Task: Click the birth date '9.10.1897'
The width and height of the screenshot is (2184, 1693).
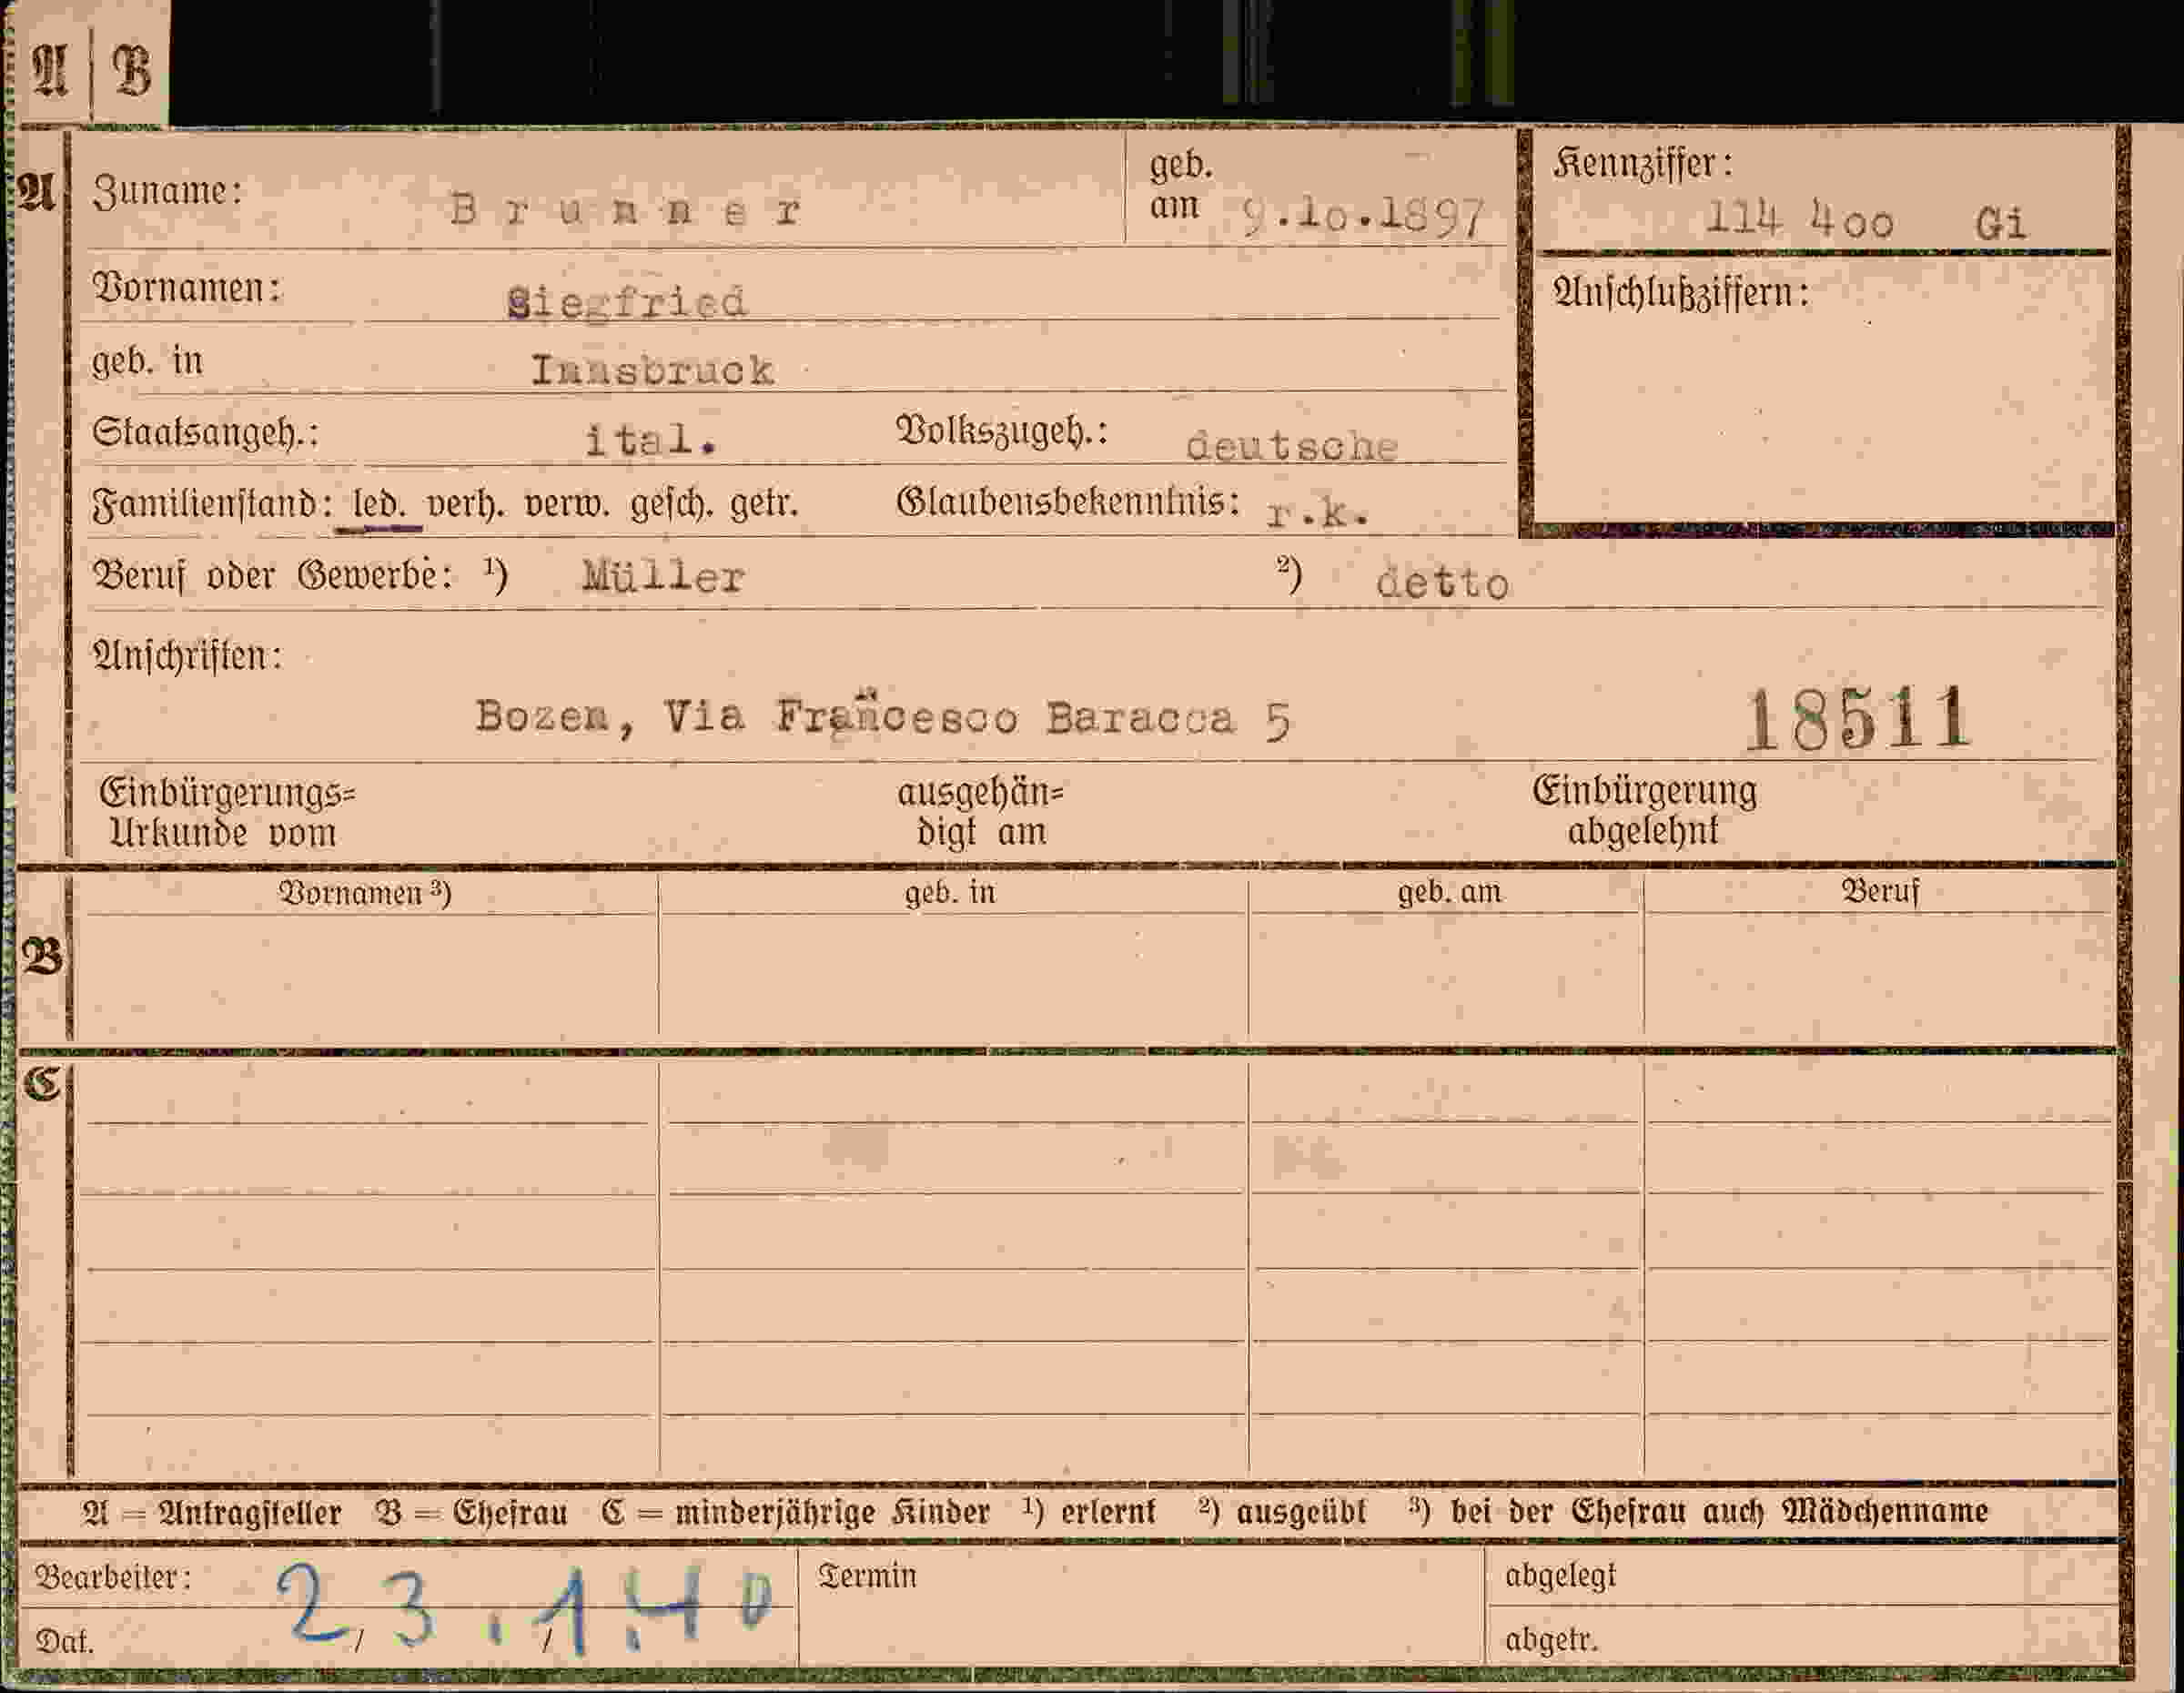Action: 1363,217
